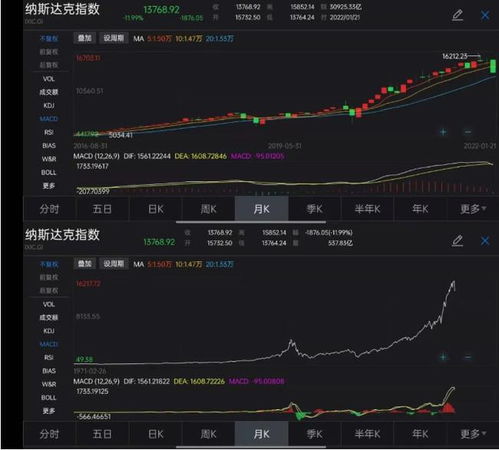The image size is (499, 450).
Task: Open 更多 dropdown in upper chart tab bar
Action: pos(473,209)
